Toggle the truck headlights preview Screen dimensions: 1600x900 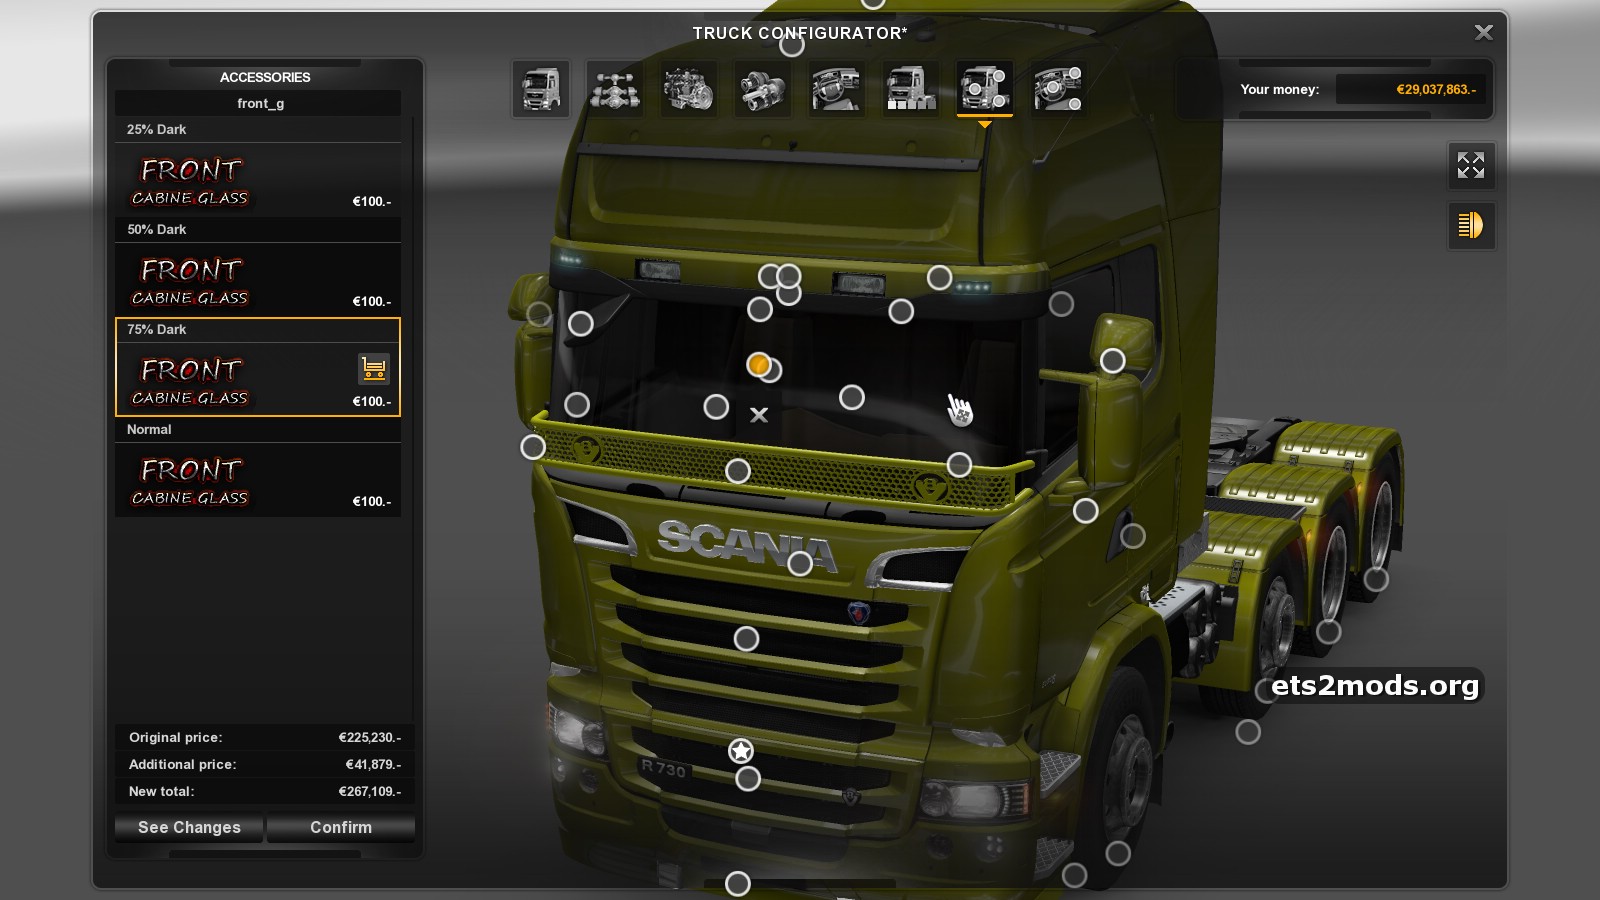[x=1471, y=225]
